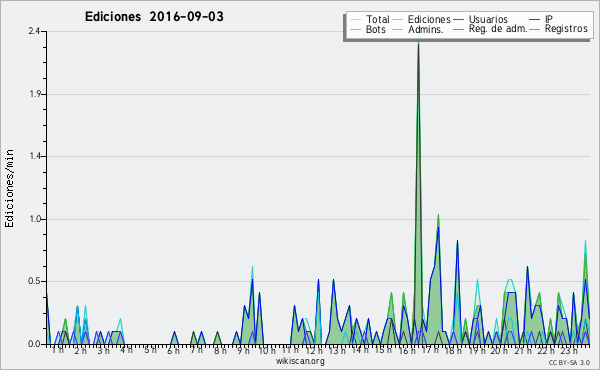Click the 0.0 value on Y axis
The height and width of the screenshot is (370, 600).
pyautogui.click(x=34, y=344)
